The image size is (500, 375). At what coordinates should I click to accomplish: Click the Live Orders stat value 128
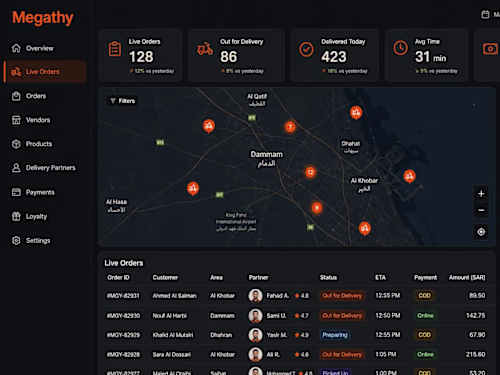[x=141, y=57]
